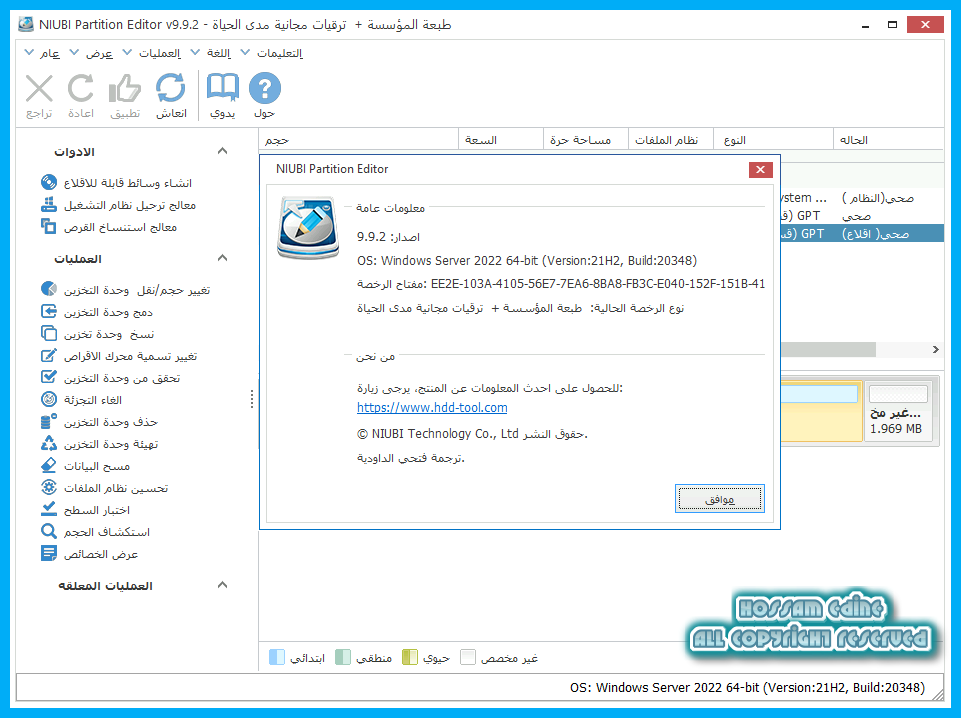Click the Refresh (انعاش) toolbar icon

(170, 89)
